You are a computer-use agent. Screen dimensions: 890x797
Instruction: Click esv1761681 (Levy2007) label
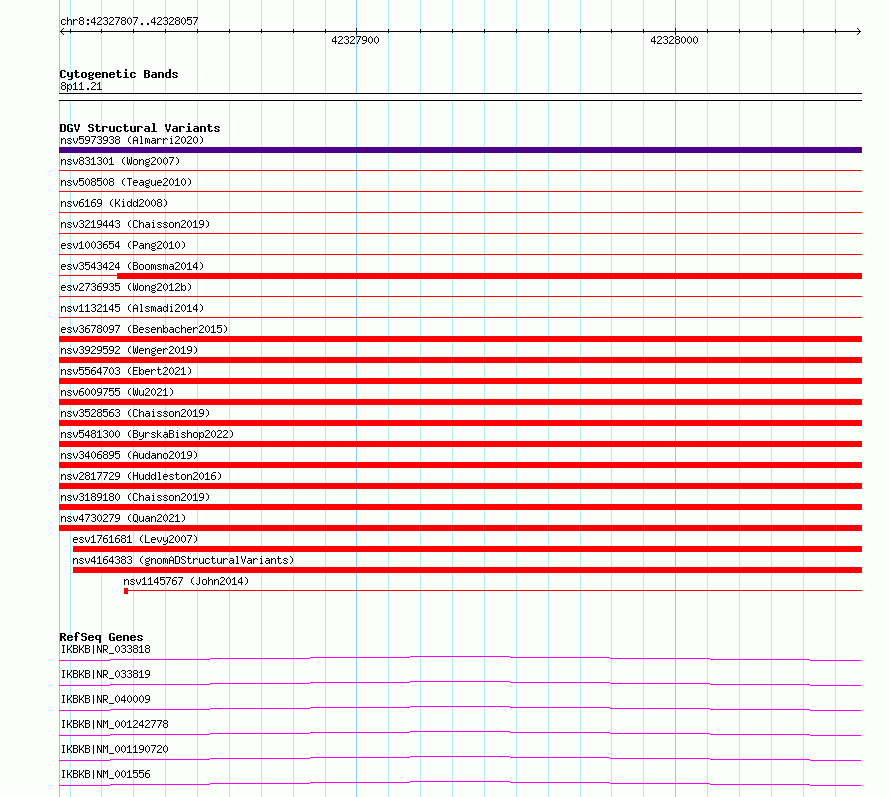click(x=135, y=539)
